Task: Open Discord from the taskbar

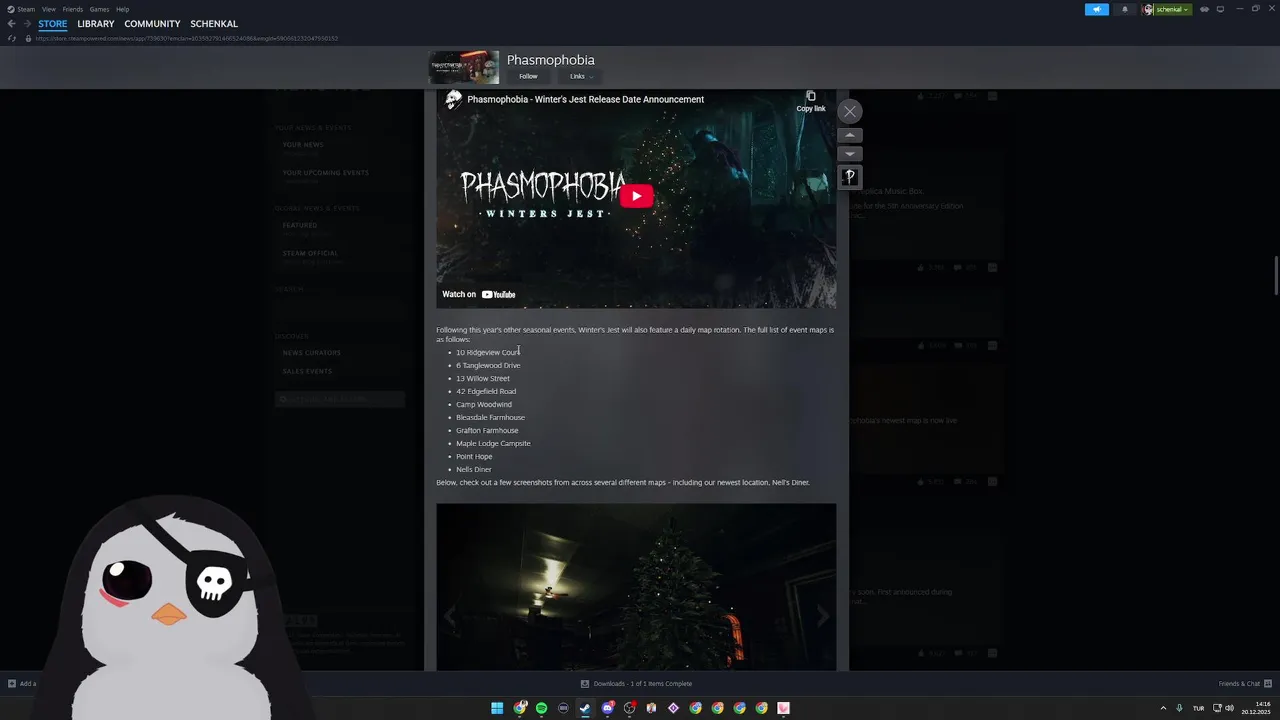Action: pyautogui.click(x=607, y=708)
